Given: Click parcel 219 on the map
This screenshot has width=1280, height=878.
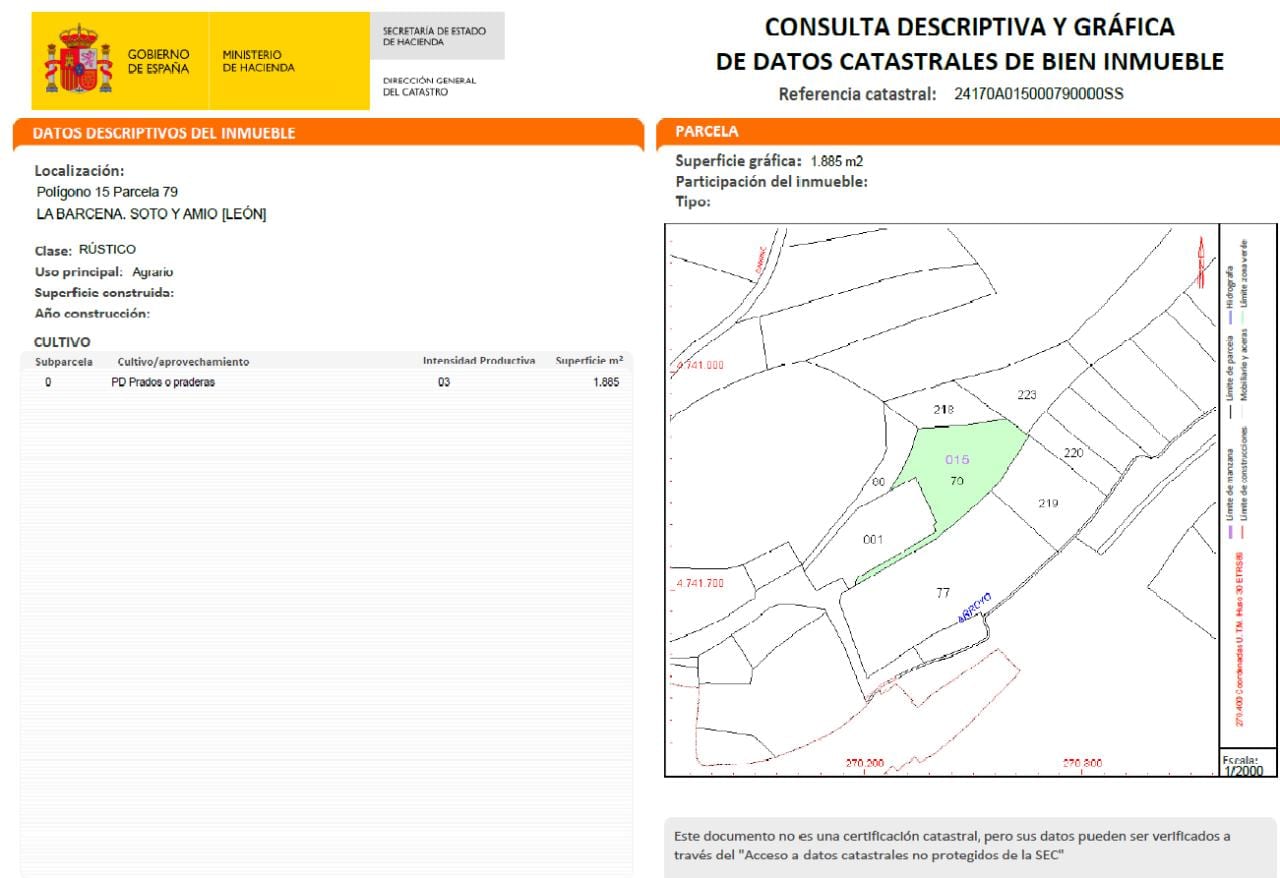Looking at the screenshot, I should click(1048, 503).
